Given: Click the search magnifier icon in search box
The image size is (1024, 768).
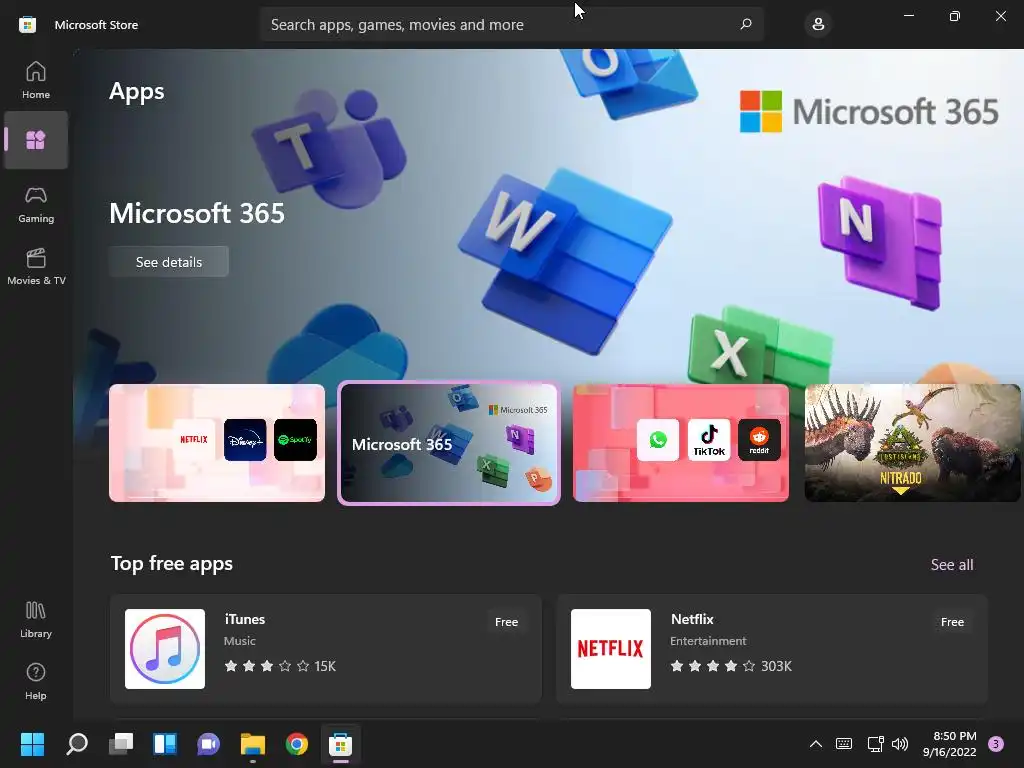Looking at the screenshot, I should (746, 24).
